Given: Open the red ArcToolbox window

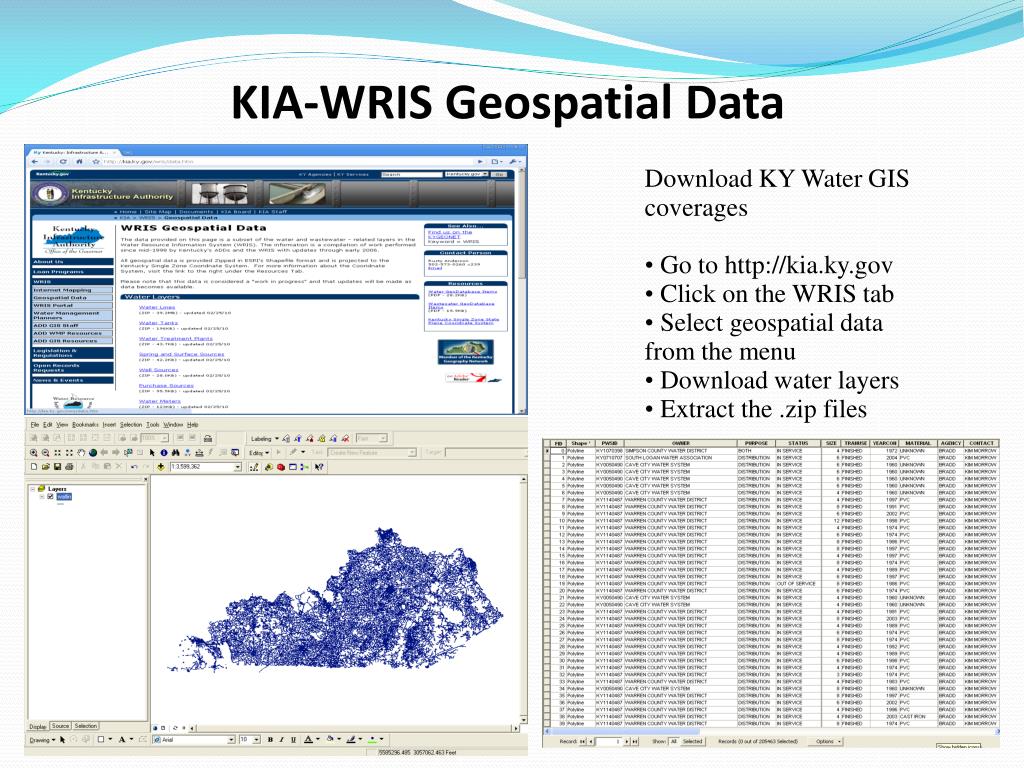Looking at the screenshot, I should click(x=281, y=467).
